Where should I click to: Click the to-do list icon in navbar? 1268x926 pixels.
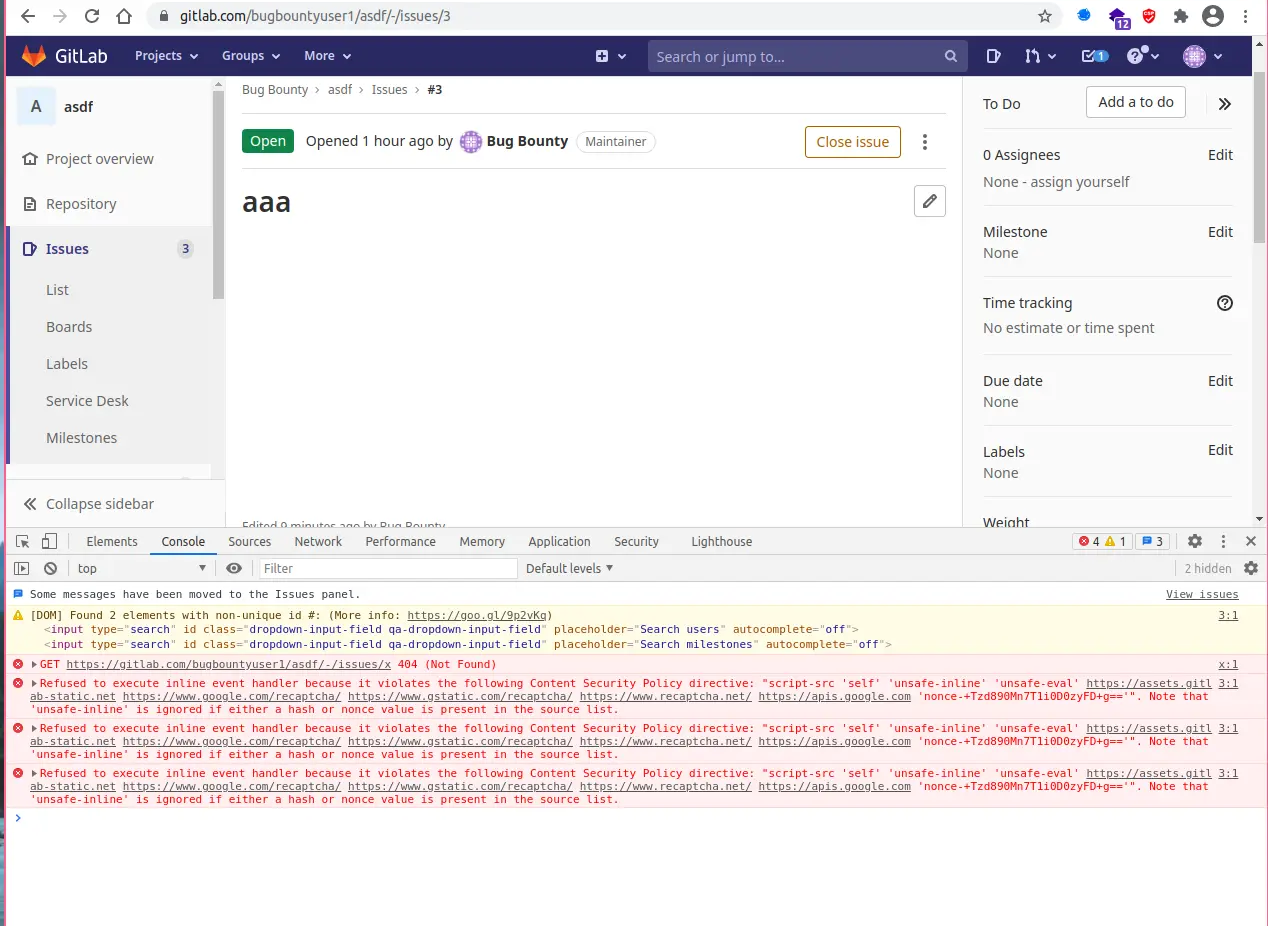[x=1094, y=56]
